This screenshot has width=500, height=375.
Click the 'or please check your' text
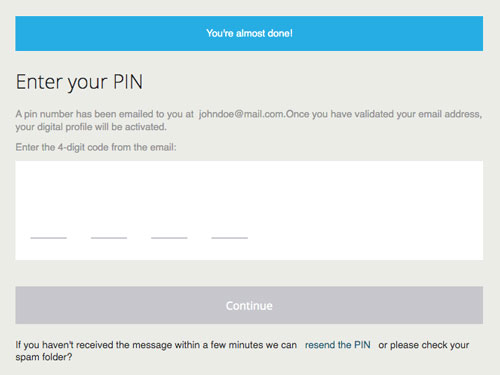pyautogui.click(x=424, y=345)
